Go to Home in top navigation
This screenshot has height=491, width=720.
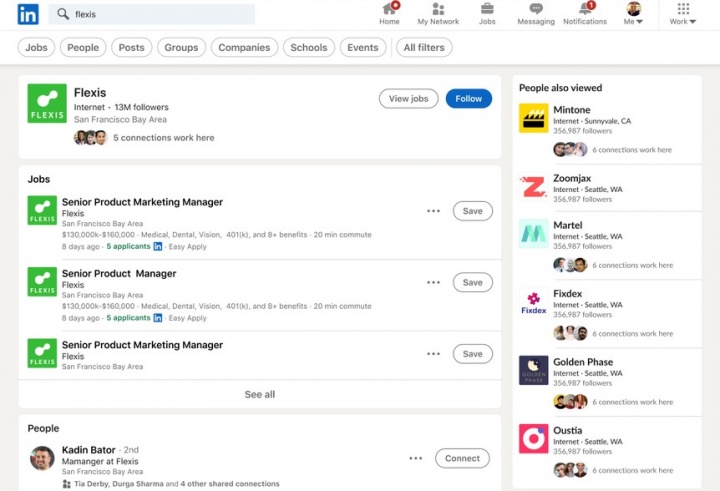389,13
